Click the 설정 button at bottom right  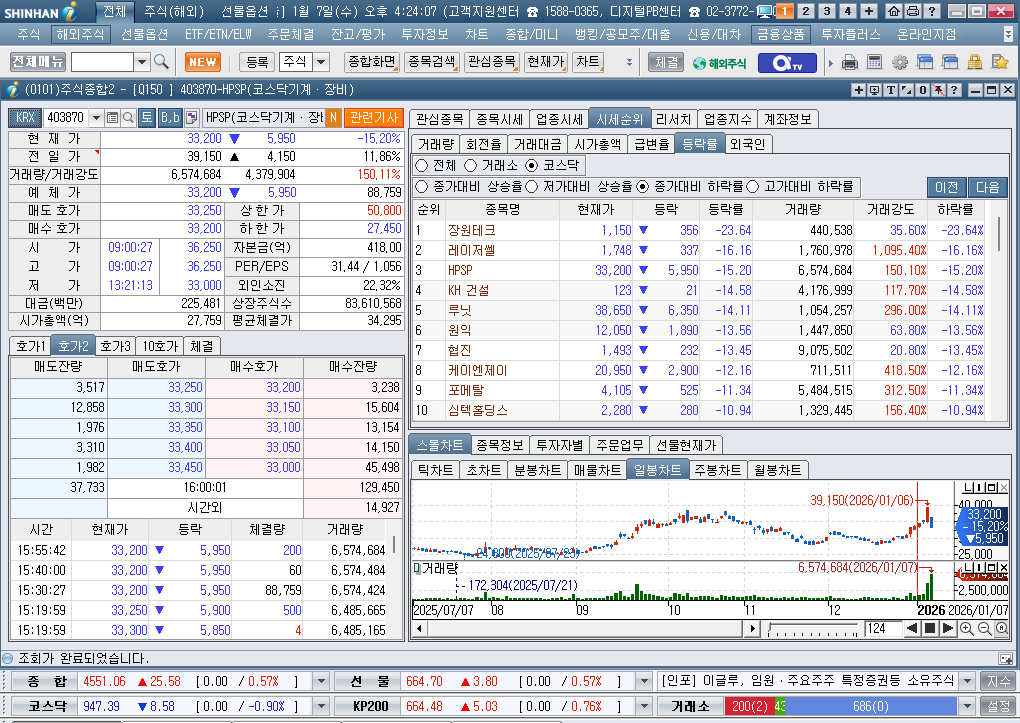(x=999, y=706)
